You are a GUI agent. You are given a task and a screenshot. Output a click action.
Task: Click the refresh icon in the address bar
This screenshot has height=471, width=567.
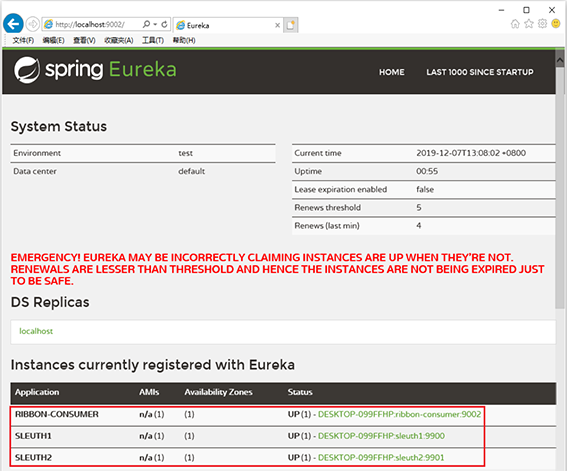click(164, 24)
